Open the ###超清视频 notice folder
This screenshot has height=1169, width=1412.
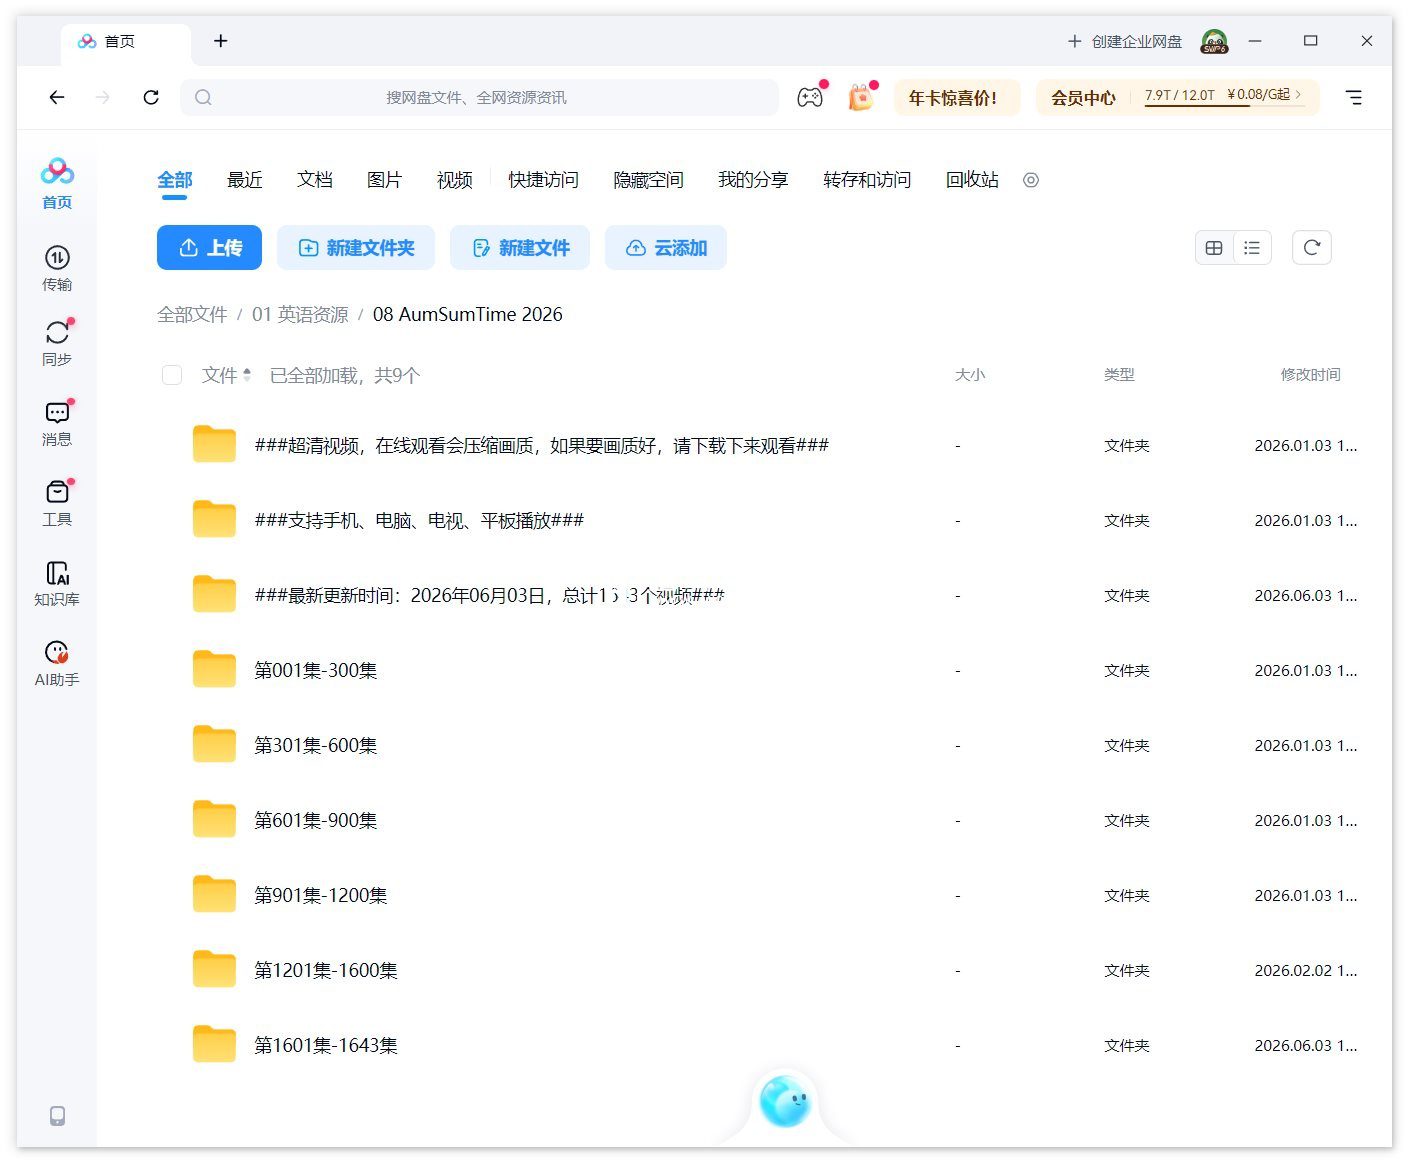click(x=542, y=445)
